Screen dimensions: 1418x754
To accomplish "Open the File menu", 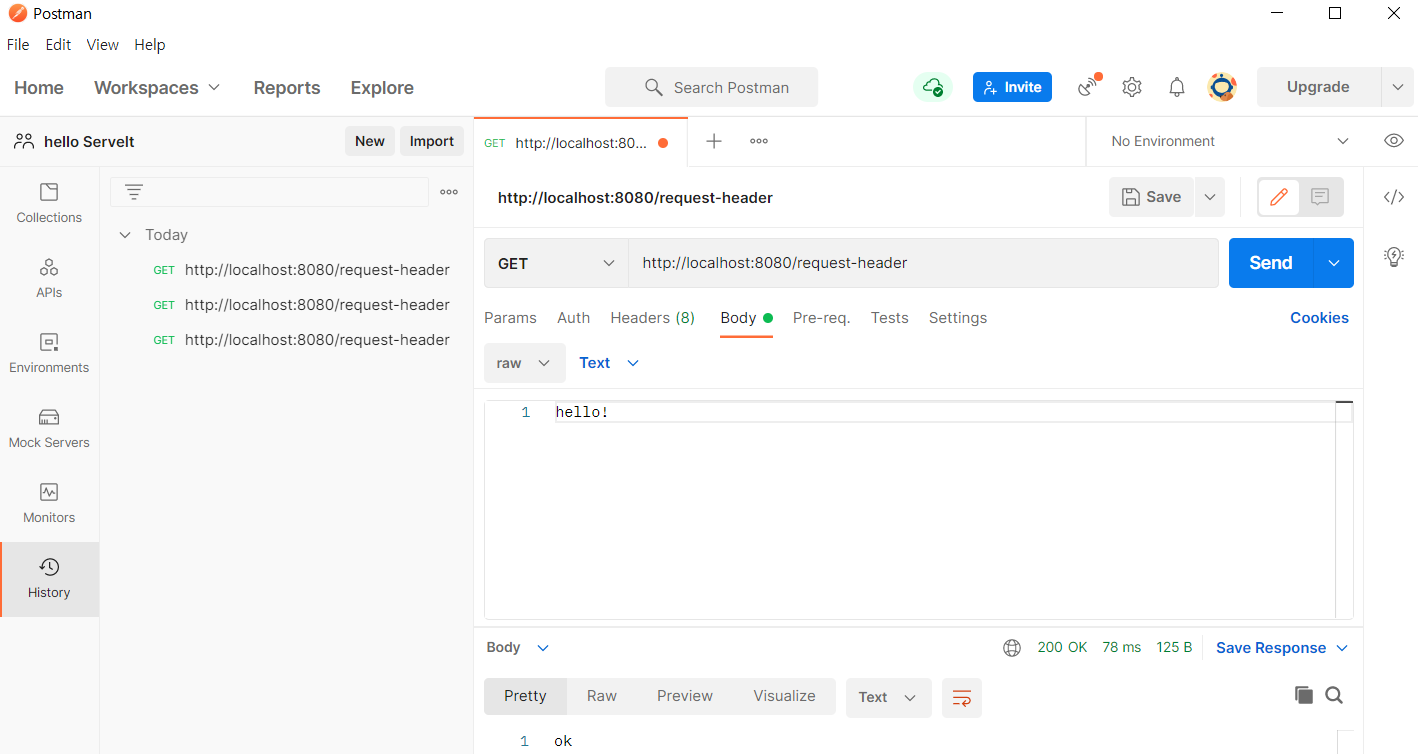I will coord(18,45).
